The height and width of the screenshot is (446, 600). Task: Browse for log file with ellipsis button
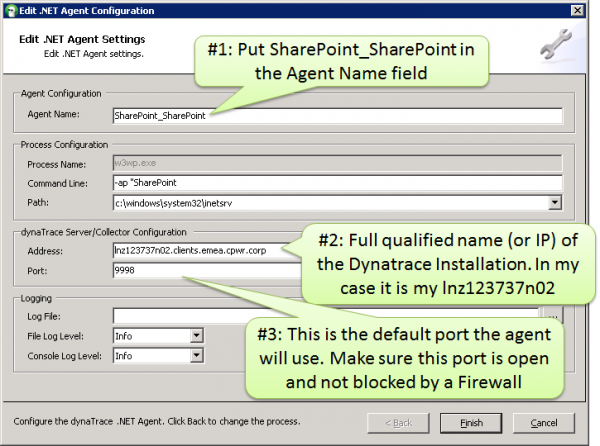tap(553, 316)
